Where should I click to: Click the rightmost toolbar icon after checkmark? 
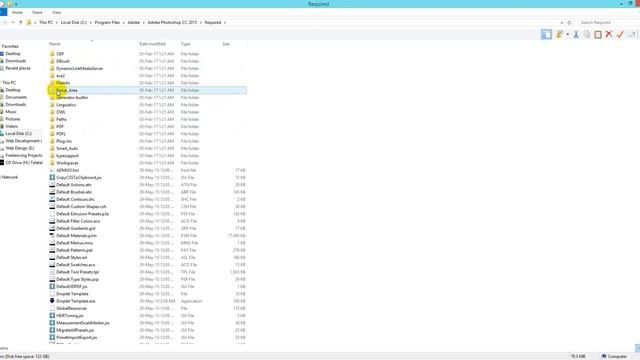pyautogui.click(x=631, y=35)
